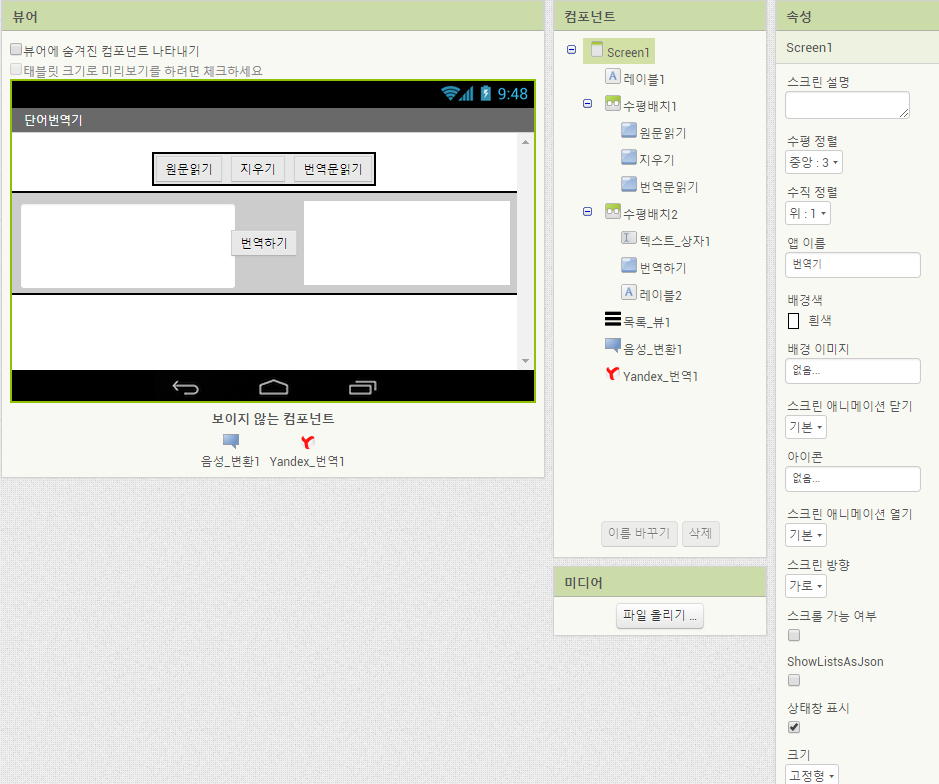Enable showing hidden components in viewer
The height and width of the screenshot is (784, 939).
16,49
